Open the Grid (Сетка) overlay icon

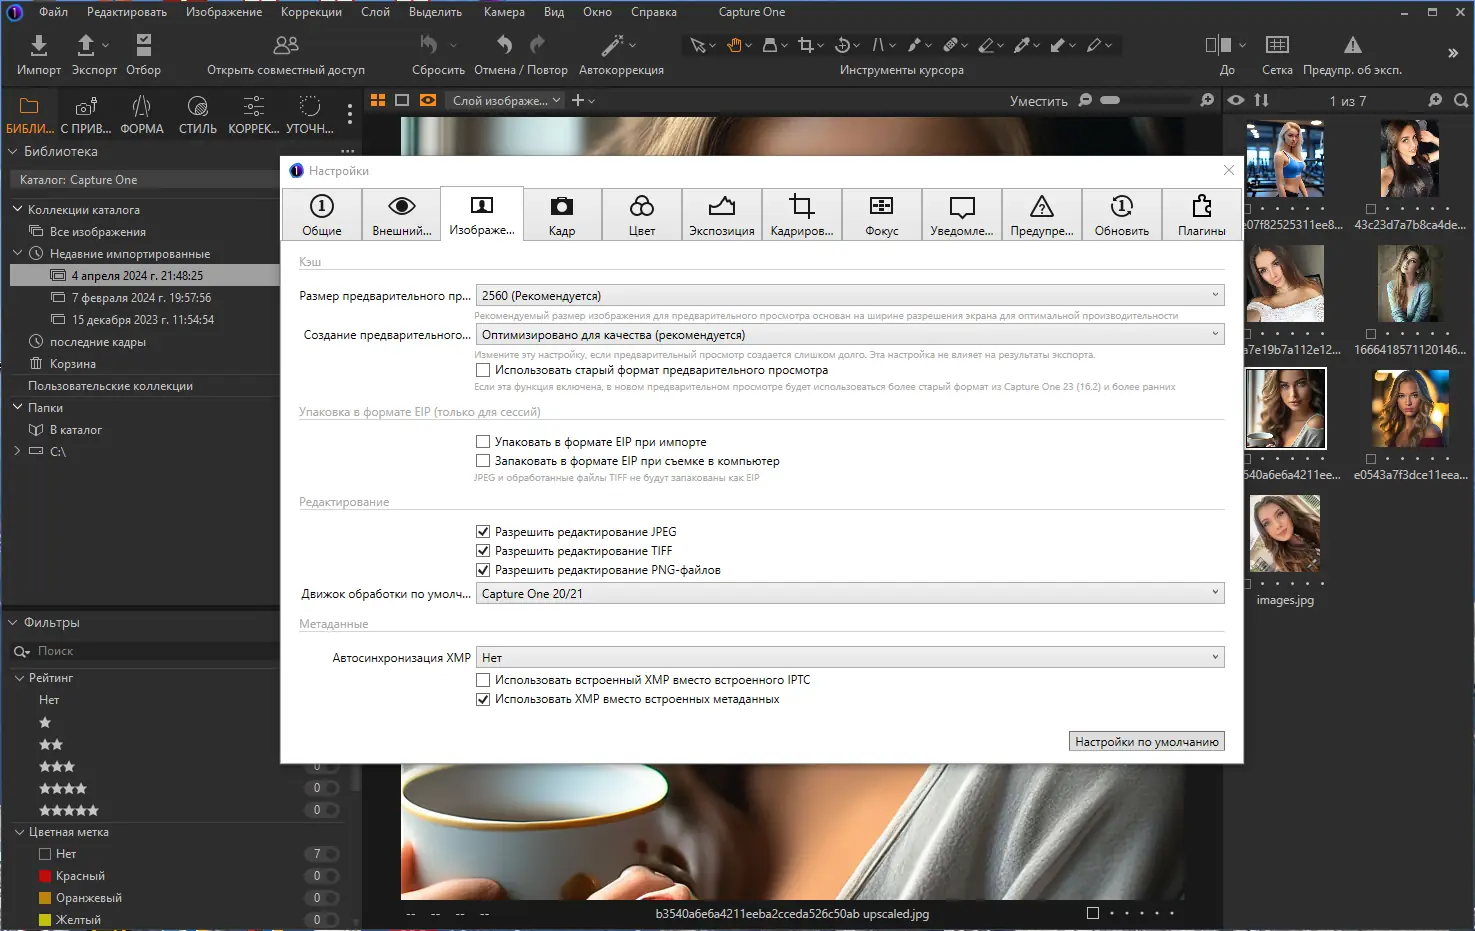[x=1277, y=45]
